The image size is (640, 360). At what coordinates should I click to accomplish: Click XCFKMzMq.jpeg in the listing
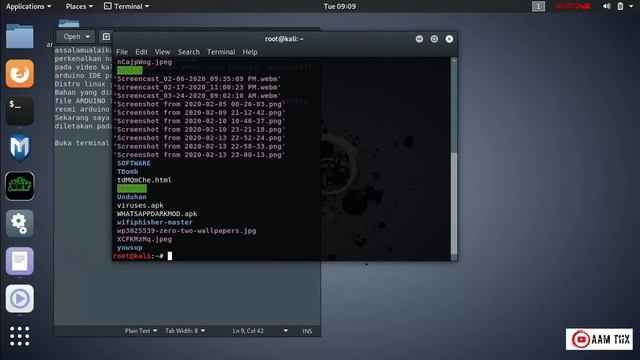click(x=144, y=239)
